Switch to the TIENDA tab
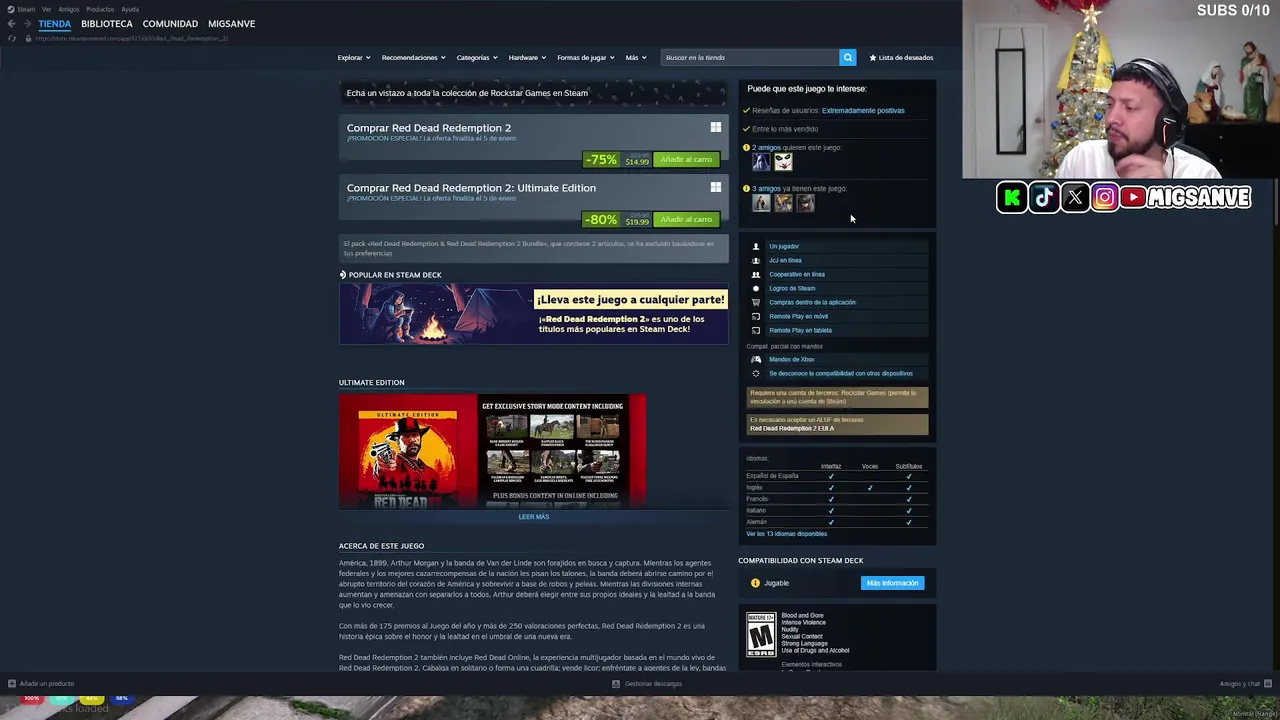 pyautogui.click(x=55, y=23)
